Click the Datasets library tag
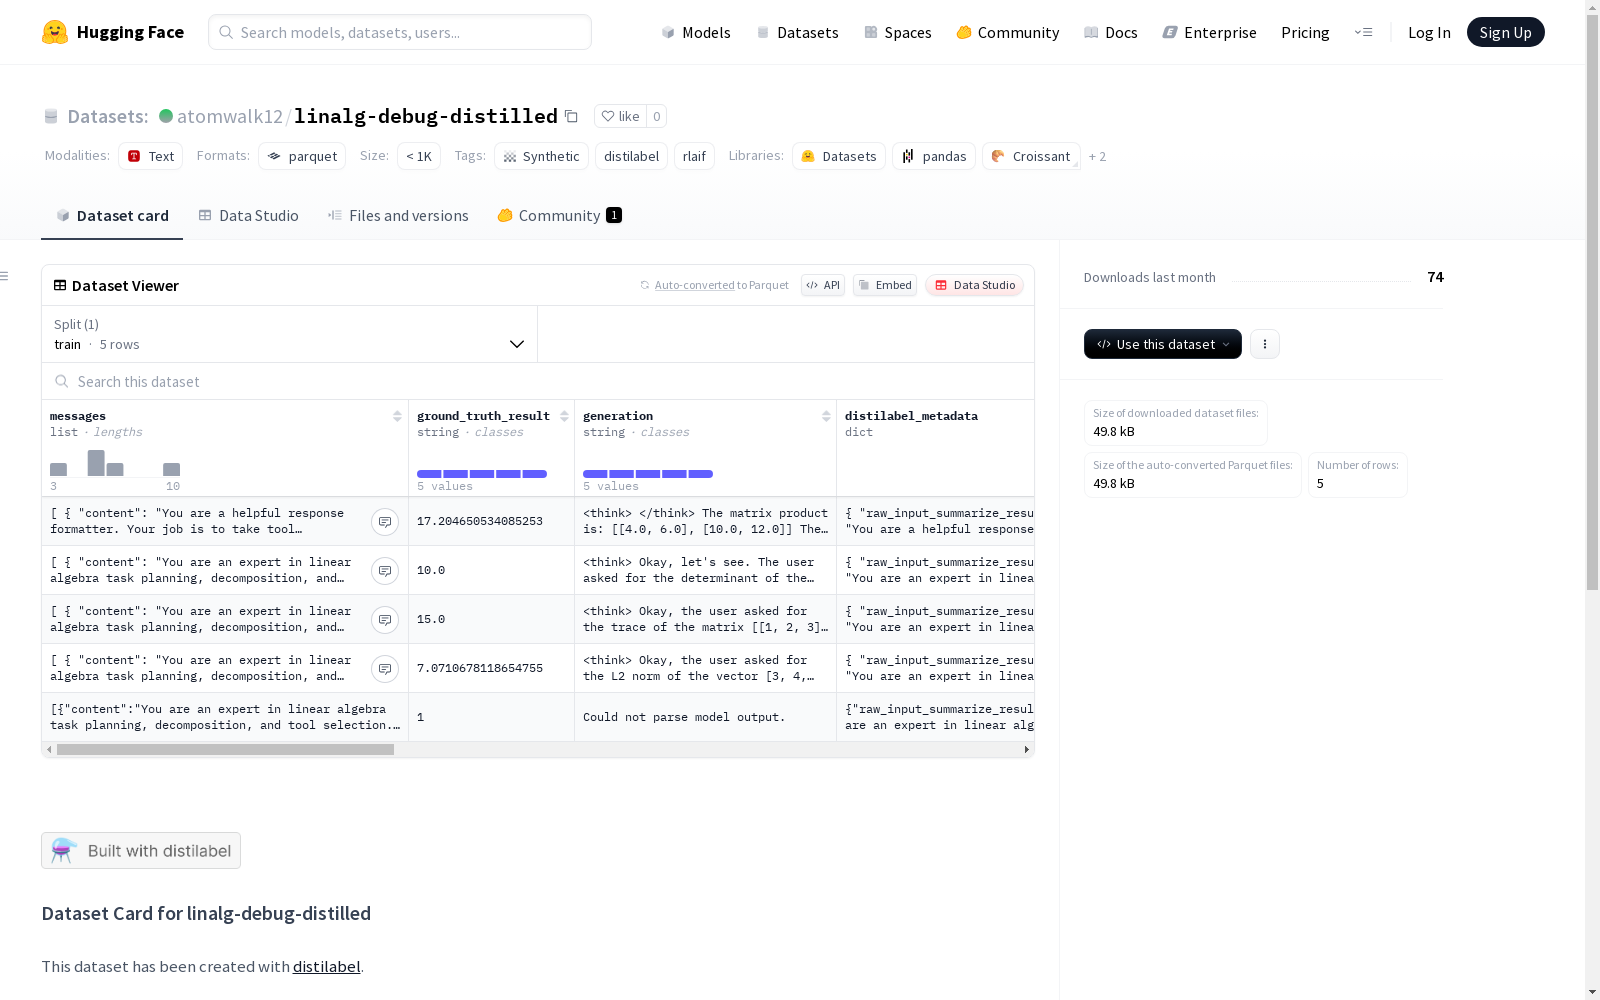This screenshot has height=1000, width=1600. (x=839, y=156)
